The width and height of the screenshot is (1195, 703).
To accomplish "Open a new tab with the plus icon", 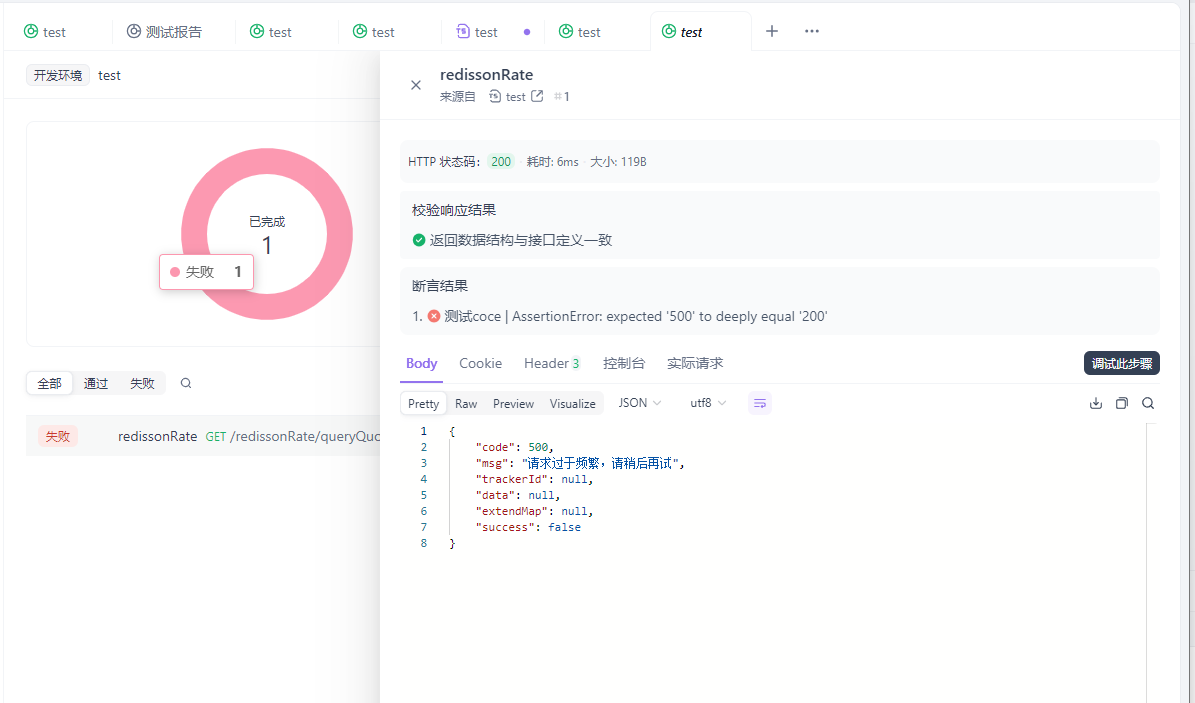I will tap(771, 31).
